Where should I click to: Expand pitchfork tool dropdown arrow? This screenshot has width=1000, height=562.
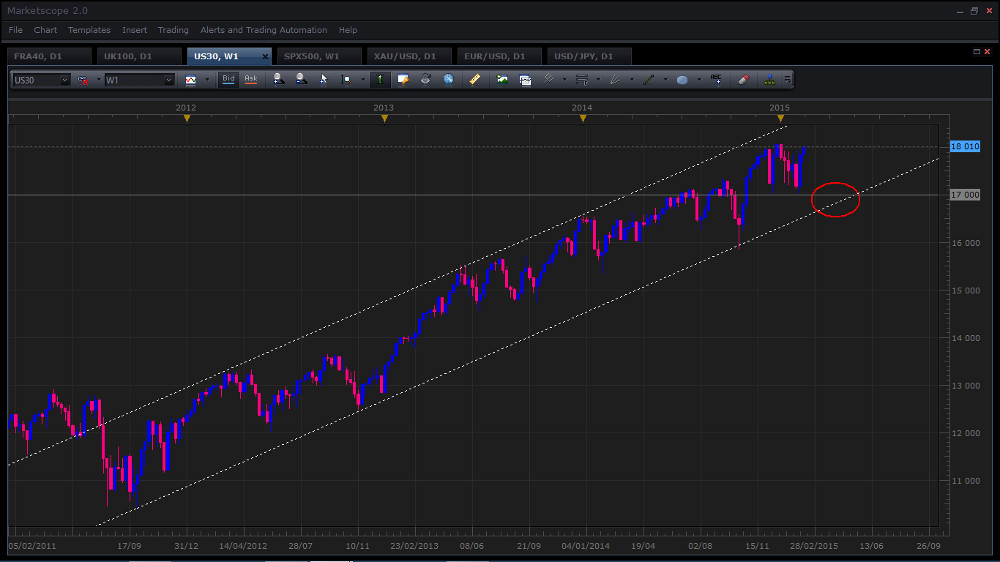[x=632, y=80]
